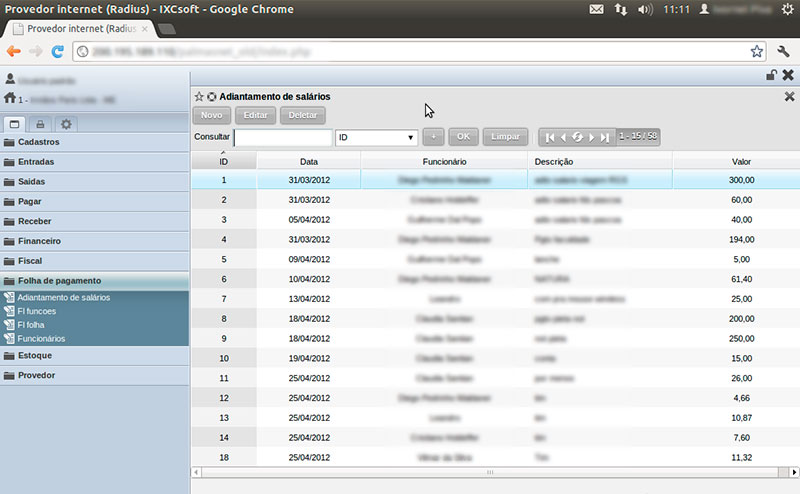Viewport: 800px width, 494px height.
Task: Open Funcionários in the sidebar
Action: [x=41, y=338]
